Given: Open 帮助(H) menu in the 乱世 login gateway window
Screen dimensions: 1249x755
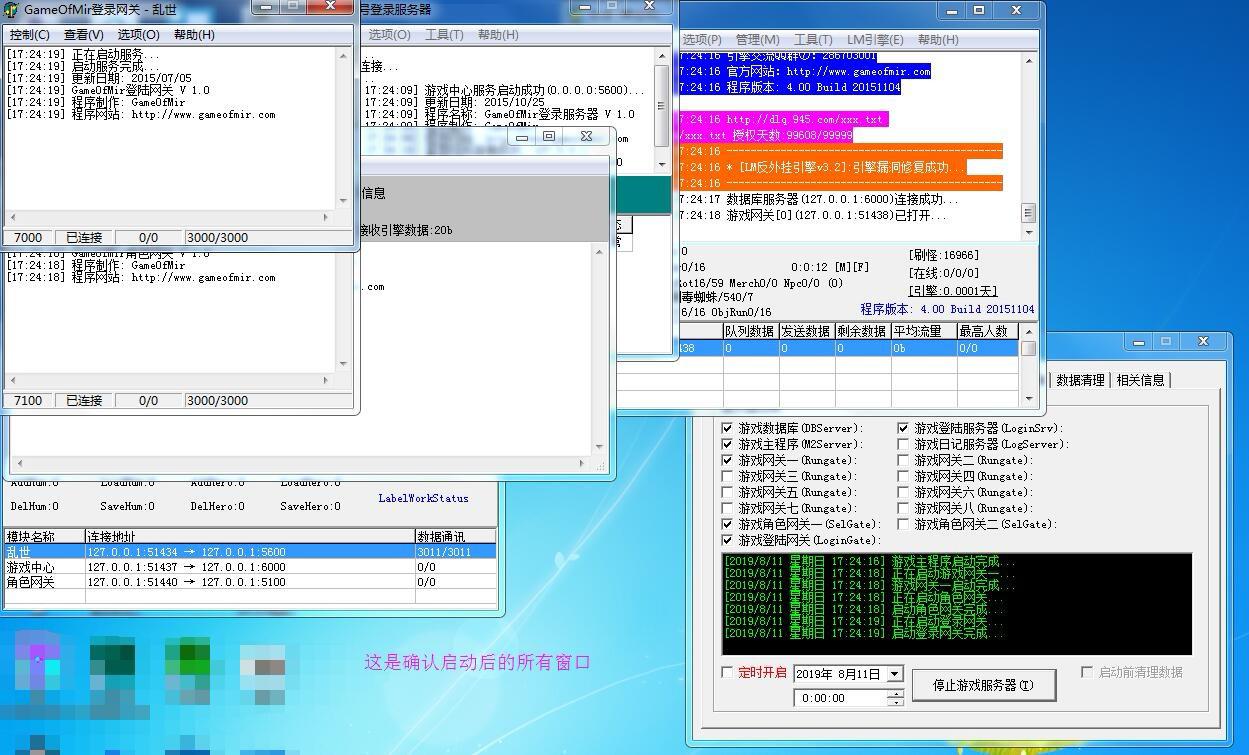Looking at the screenshot, I should [194, 34].
